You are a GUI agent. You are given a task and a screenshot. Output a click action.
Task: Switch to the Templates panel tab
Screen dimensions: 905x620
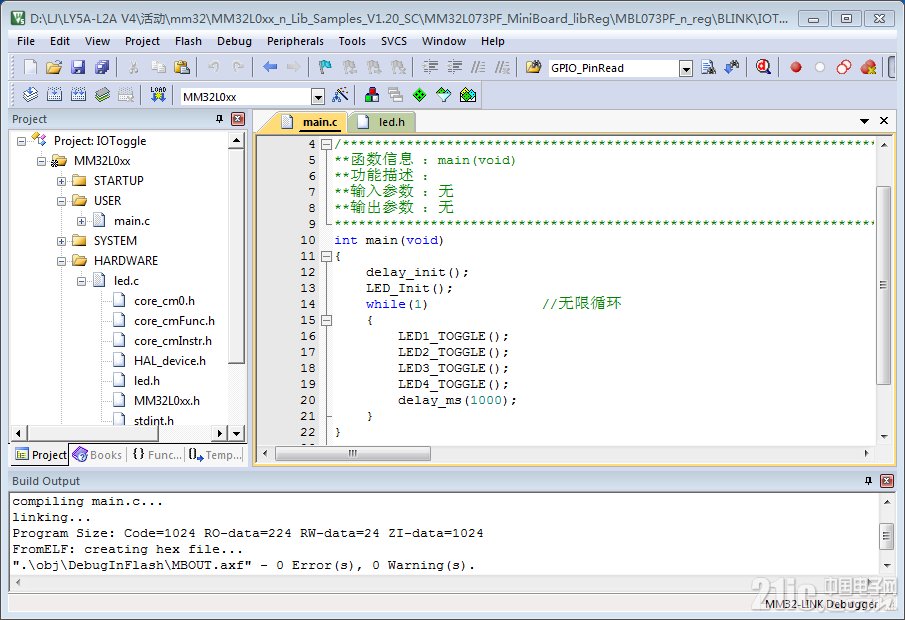pyautogui.click(x=215, y=455)
